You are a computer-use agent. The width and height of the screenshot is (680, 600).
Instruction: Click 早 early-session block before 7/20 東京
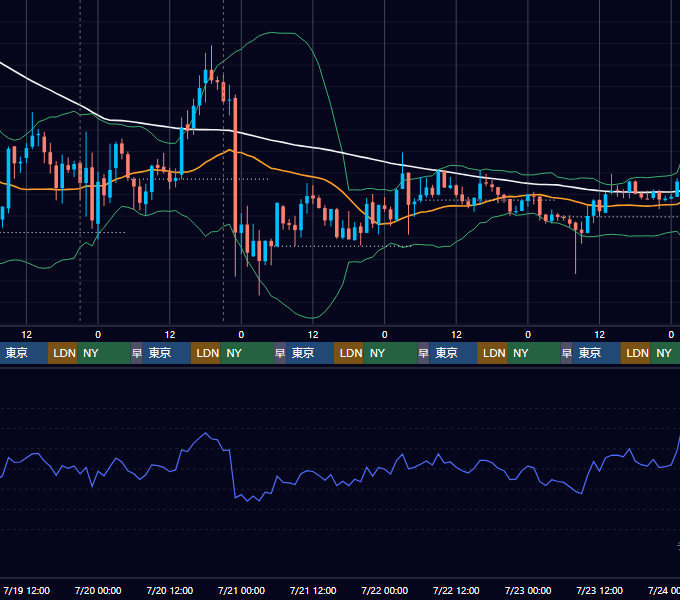point(137,353)
